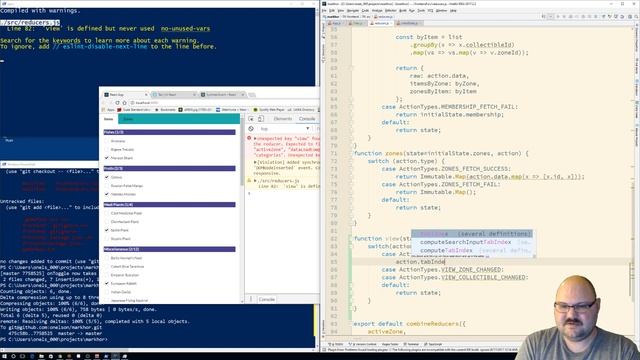640x360 pixels.
Task: Toggle DevTools device toolbar icon
Action: click(x=260, y=119)
